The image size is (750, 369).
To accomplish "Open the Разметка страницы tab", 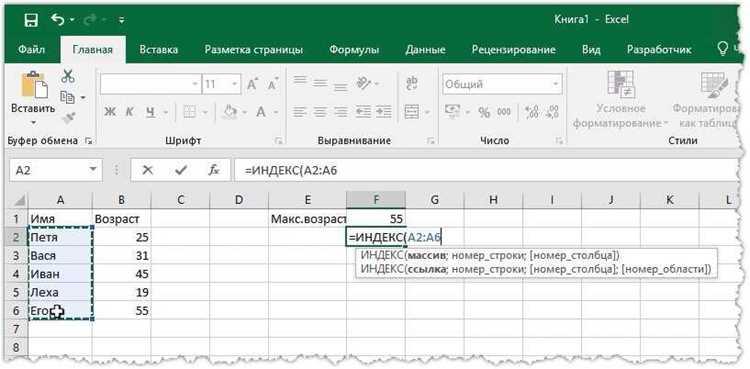I will click(254, 50).
